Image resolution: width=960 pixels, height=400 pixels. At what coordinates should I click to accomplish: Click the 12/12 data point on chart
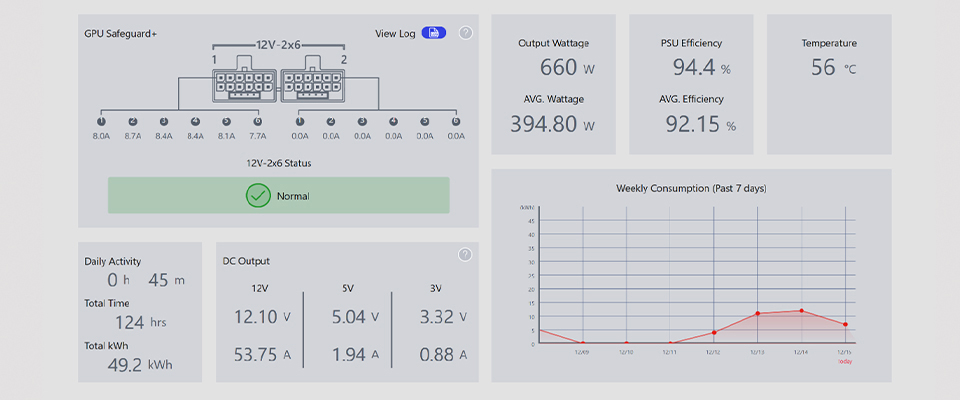click(714, 332)
